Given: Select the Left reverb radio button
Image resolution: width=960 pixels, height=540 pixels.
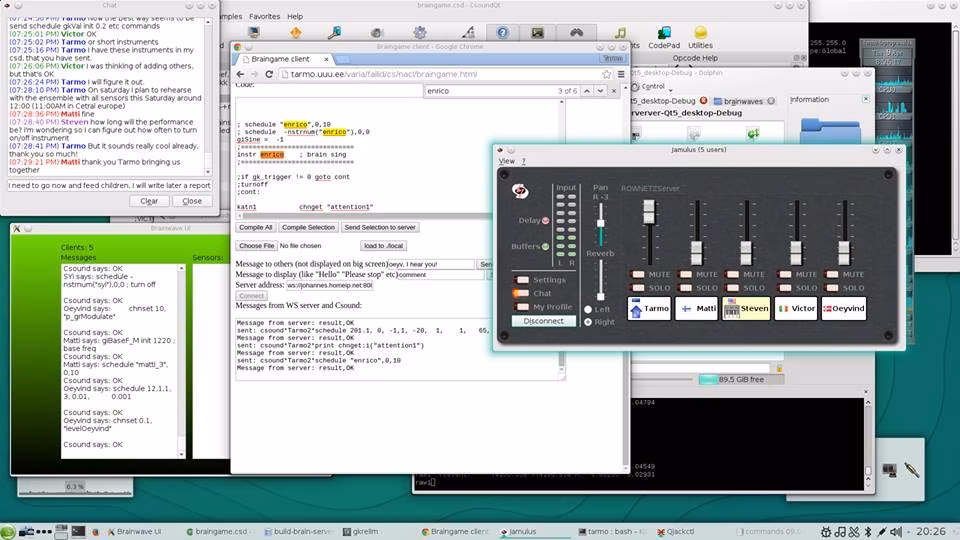Looking at the screenshot, I should (x=588, y=309).
